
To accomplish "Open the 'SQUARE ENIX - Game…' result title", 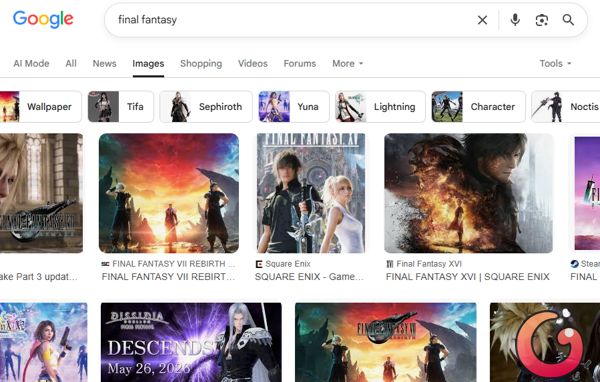I will point(309,277).
